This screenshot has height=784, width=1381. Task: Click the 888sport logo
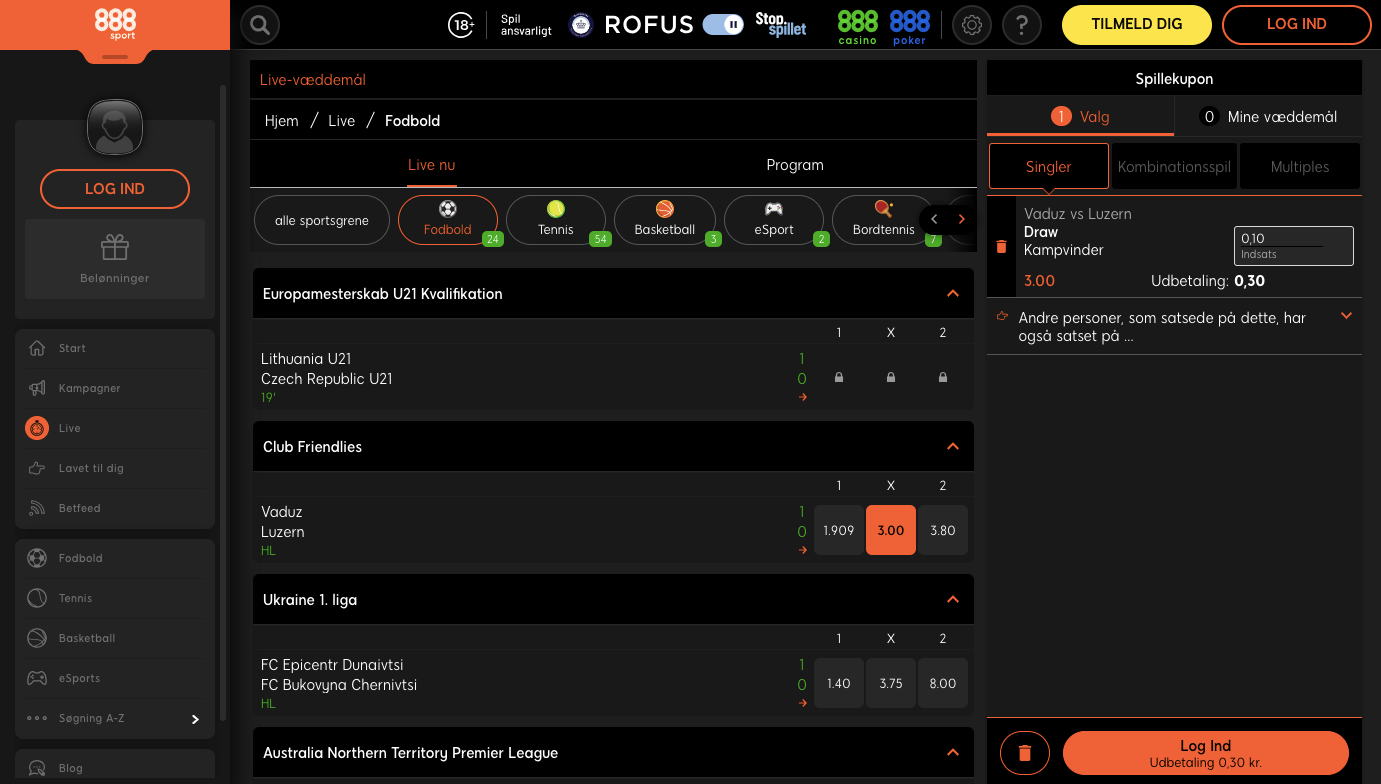tap(115, 24)
